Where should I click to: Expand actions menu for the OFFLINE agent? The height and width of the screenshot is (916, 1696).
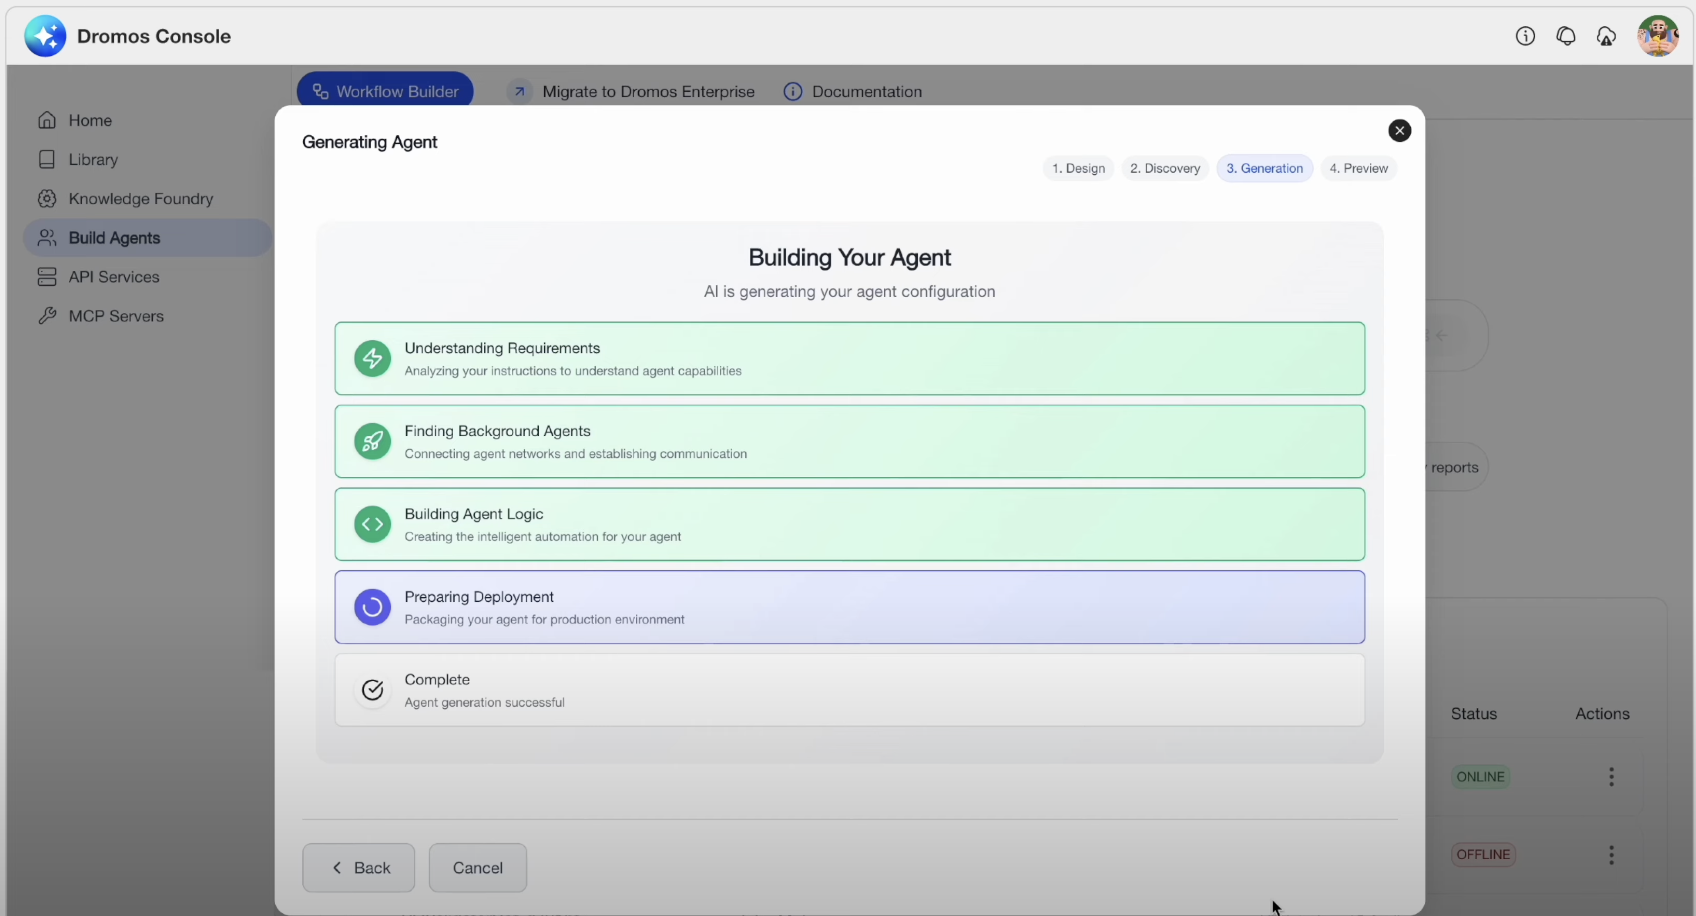[1611, 855]
